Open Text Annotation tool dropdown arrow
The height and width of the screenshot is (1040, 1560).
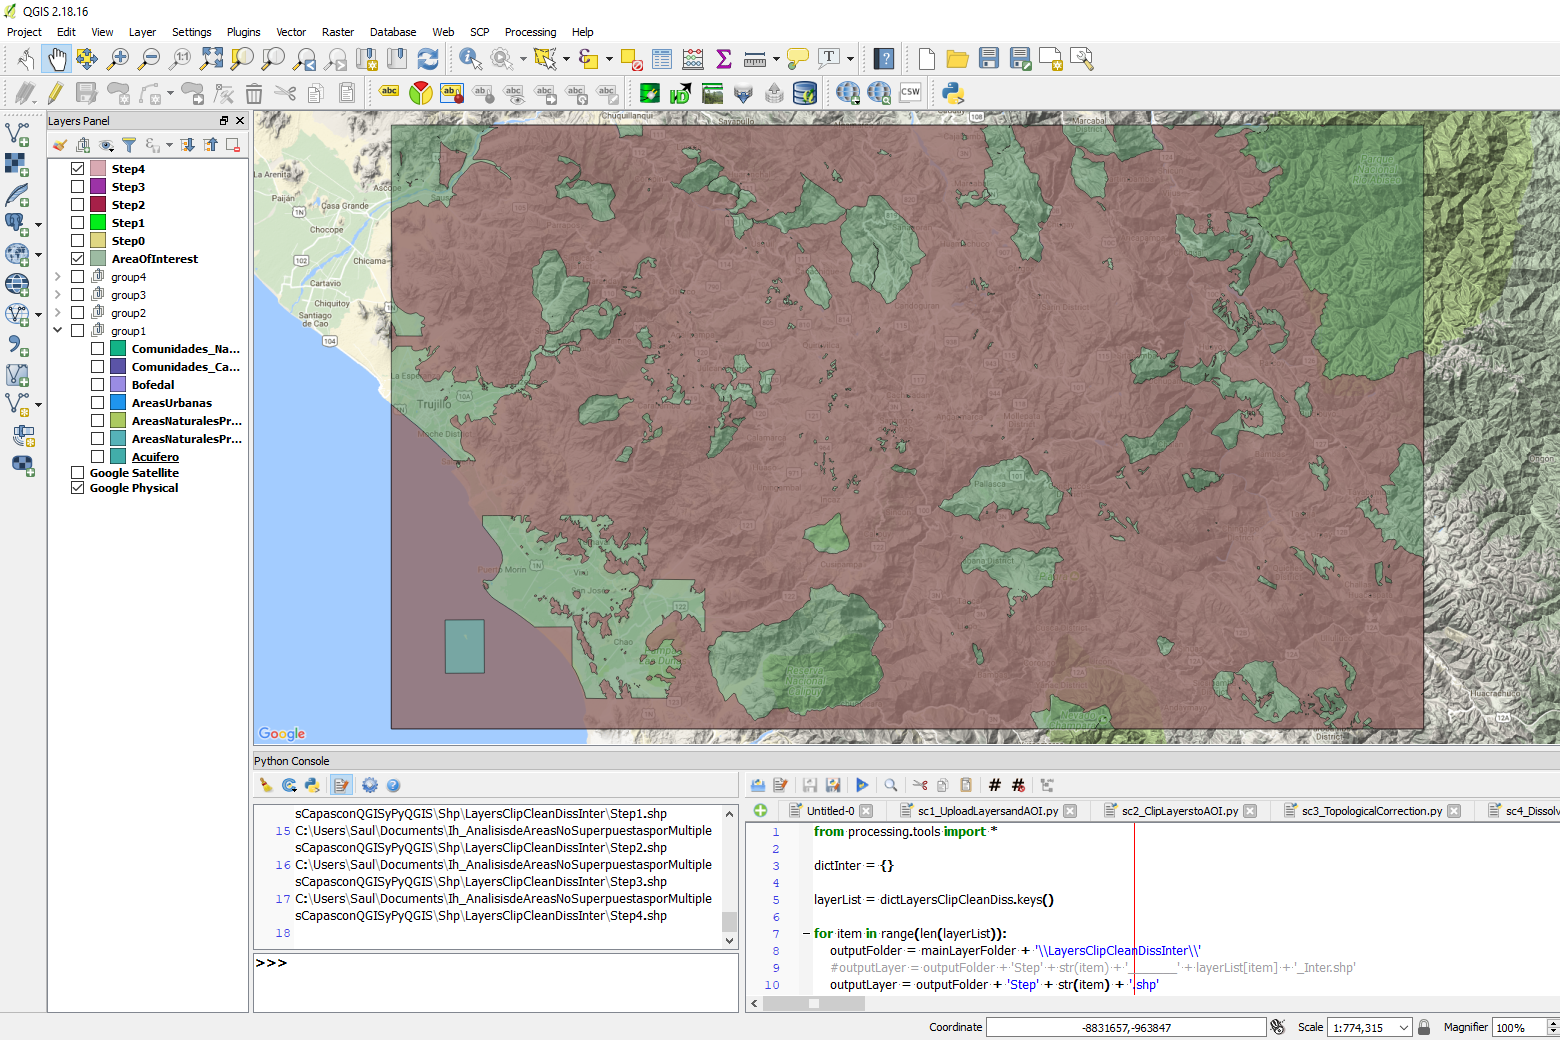(851, 59)
